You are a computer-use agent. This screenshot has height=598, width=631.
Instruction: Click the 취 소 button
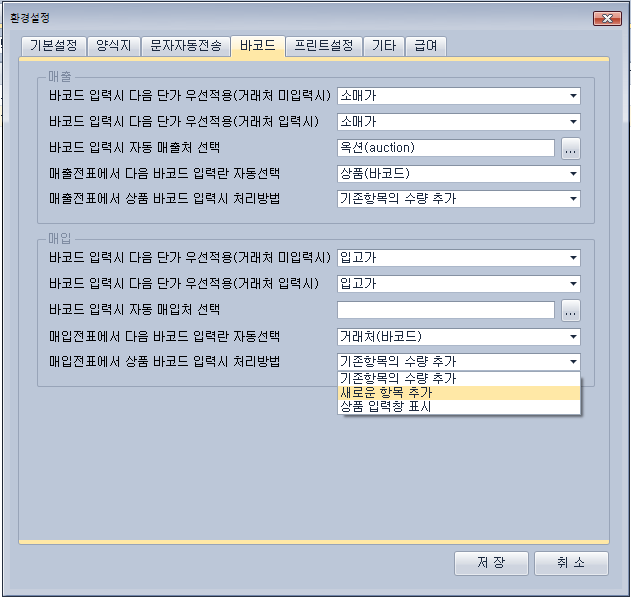click(x=571, y=563)
